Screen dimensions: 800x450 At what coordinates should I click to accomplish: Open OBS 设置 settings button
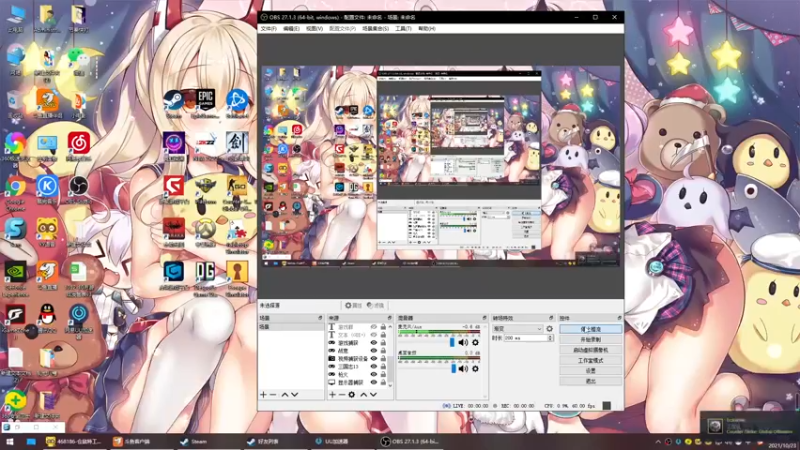coord(591,371)
